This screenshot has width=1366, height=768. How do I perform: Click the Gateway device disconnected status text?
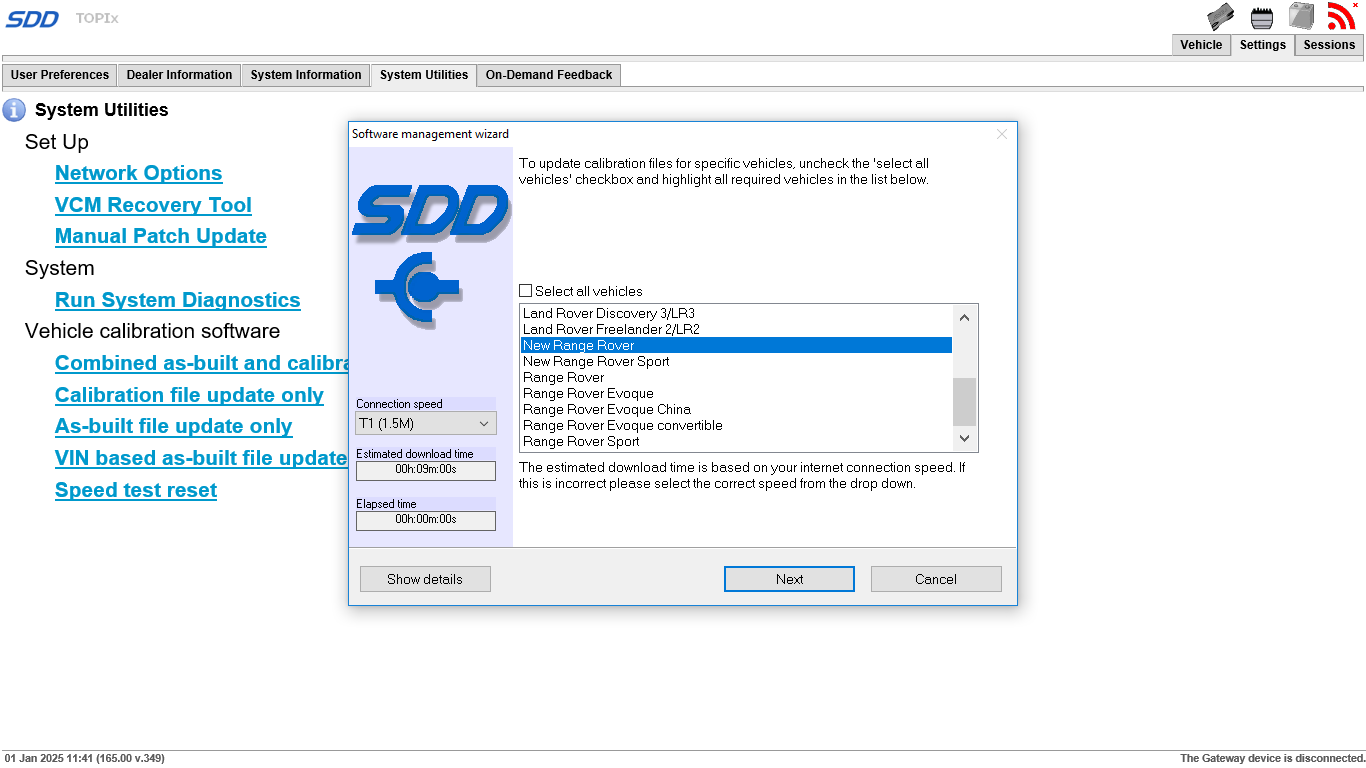pos(1272,759)
